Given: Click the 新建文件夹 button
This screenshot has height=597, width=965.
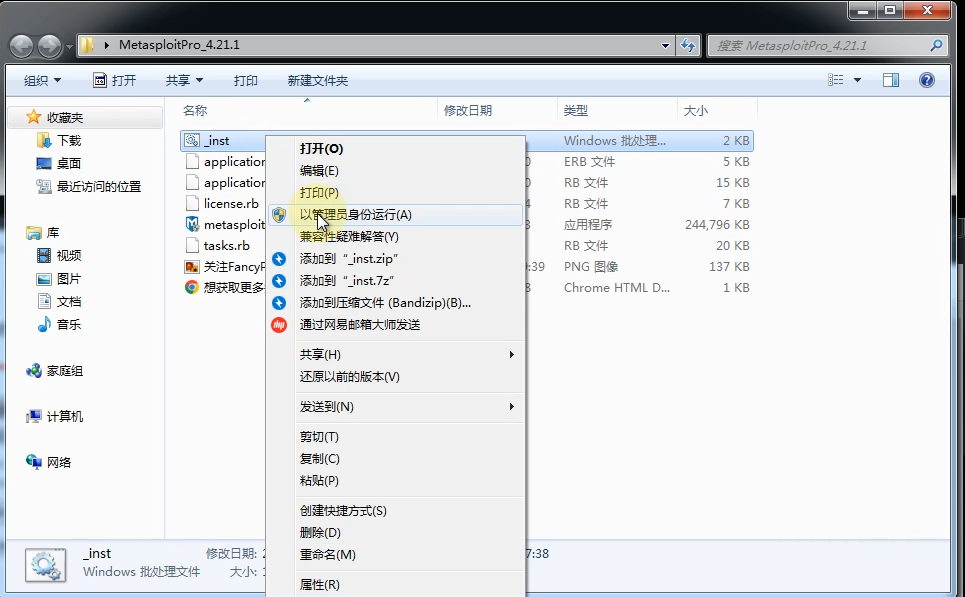Looking at the screenshot, I should pos(318,81).
